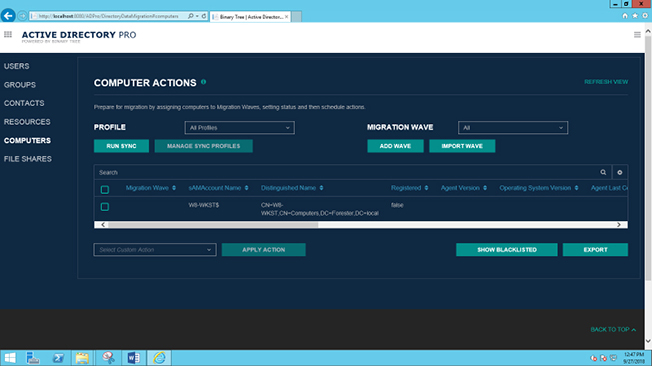The width and height of the screenshot is (652, 366).
Task: Click the Apply Action button
Action: pos(264,250)
